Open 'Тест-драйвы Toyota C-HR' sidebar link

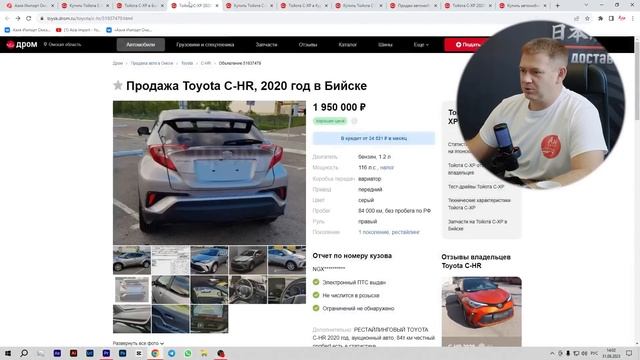pyautogui.click(x=476, y=187)
